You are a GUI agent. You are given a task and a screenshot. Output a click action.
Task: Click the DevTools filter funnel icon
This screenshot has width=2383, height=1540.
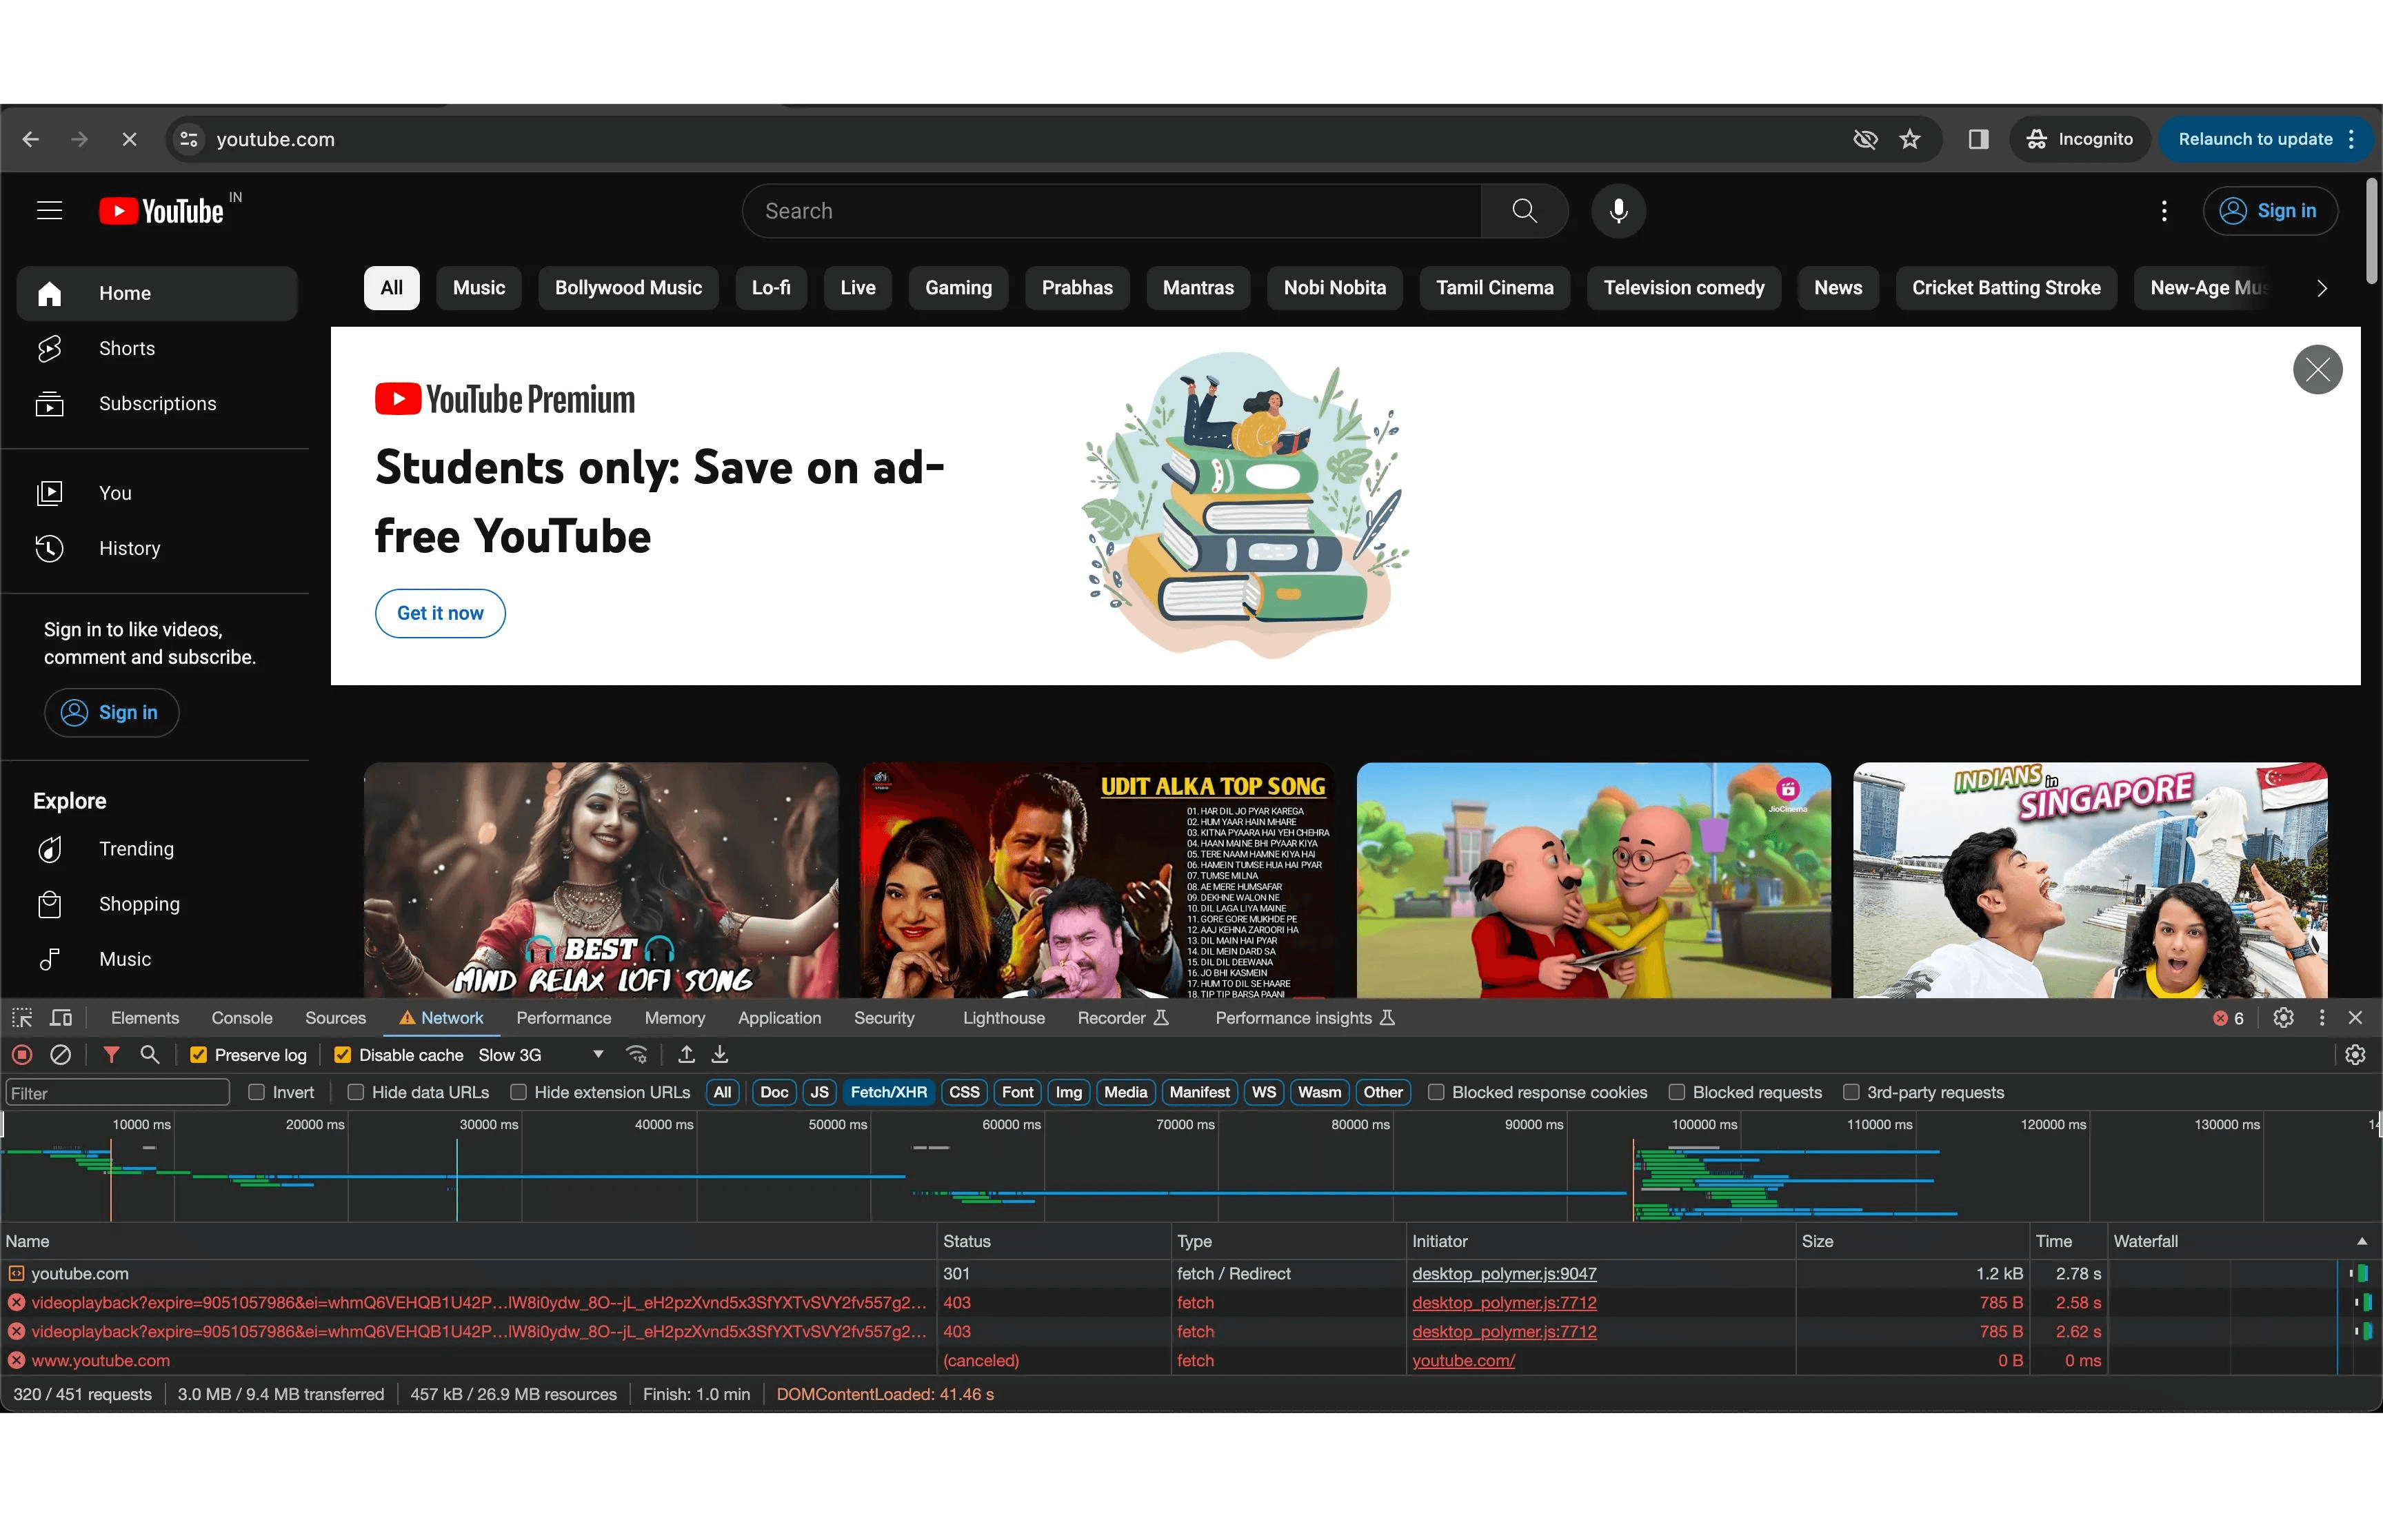(110, 1055)
